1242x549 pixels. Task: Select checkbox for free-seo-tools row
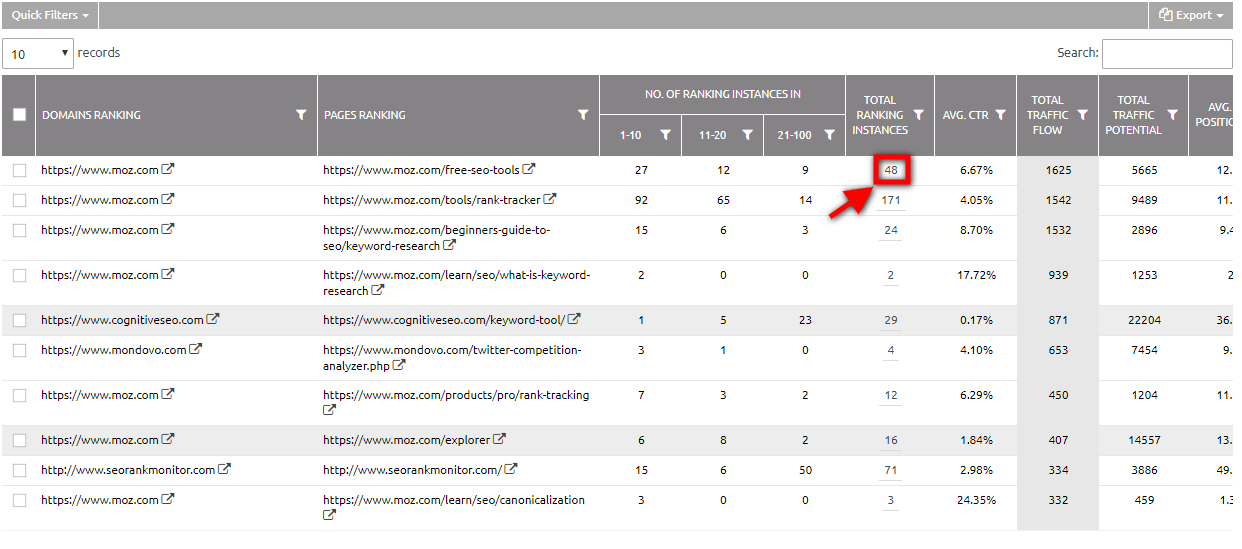[x=19, y=171]
